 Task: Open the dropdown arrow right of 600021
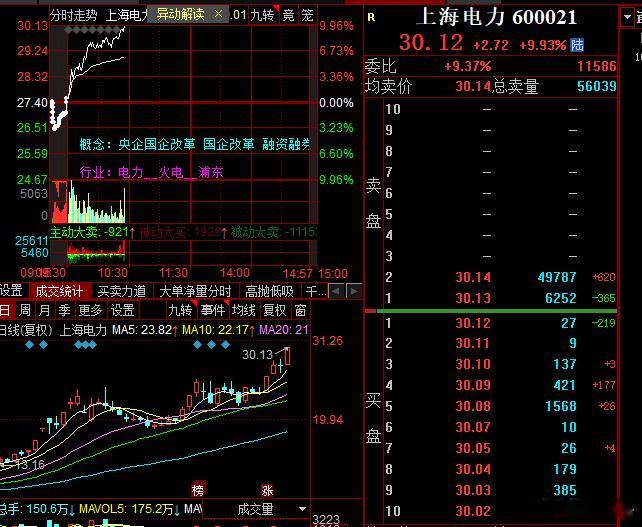click(x=627, y=17)
